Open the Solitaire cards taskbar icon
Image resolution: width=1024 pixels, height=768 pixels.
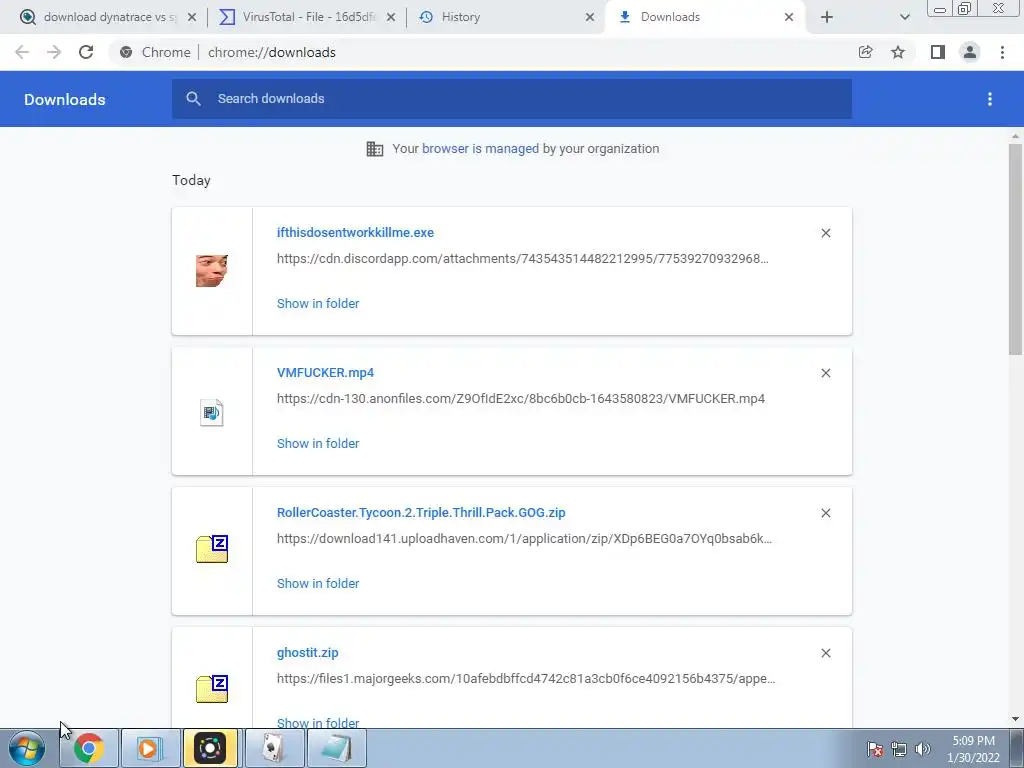(x=274, y=748)
